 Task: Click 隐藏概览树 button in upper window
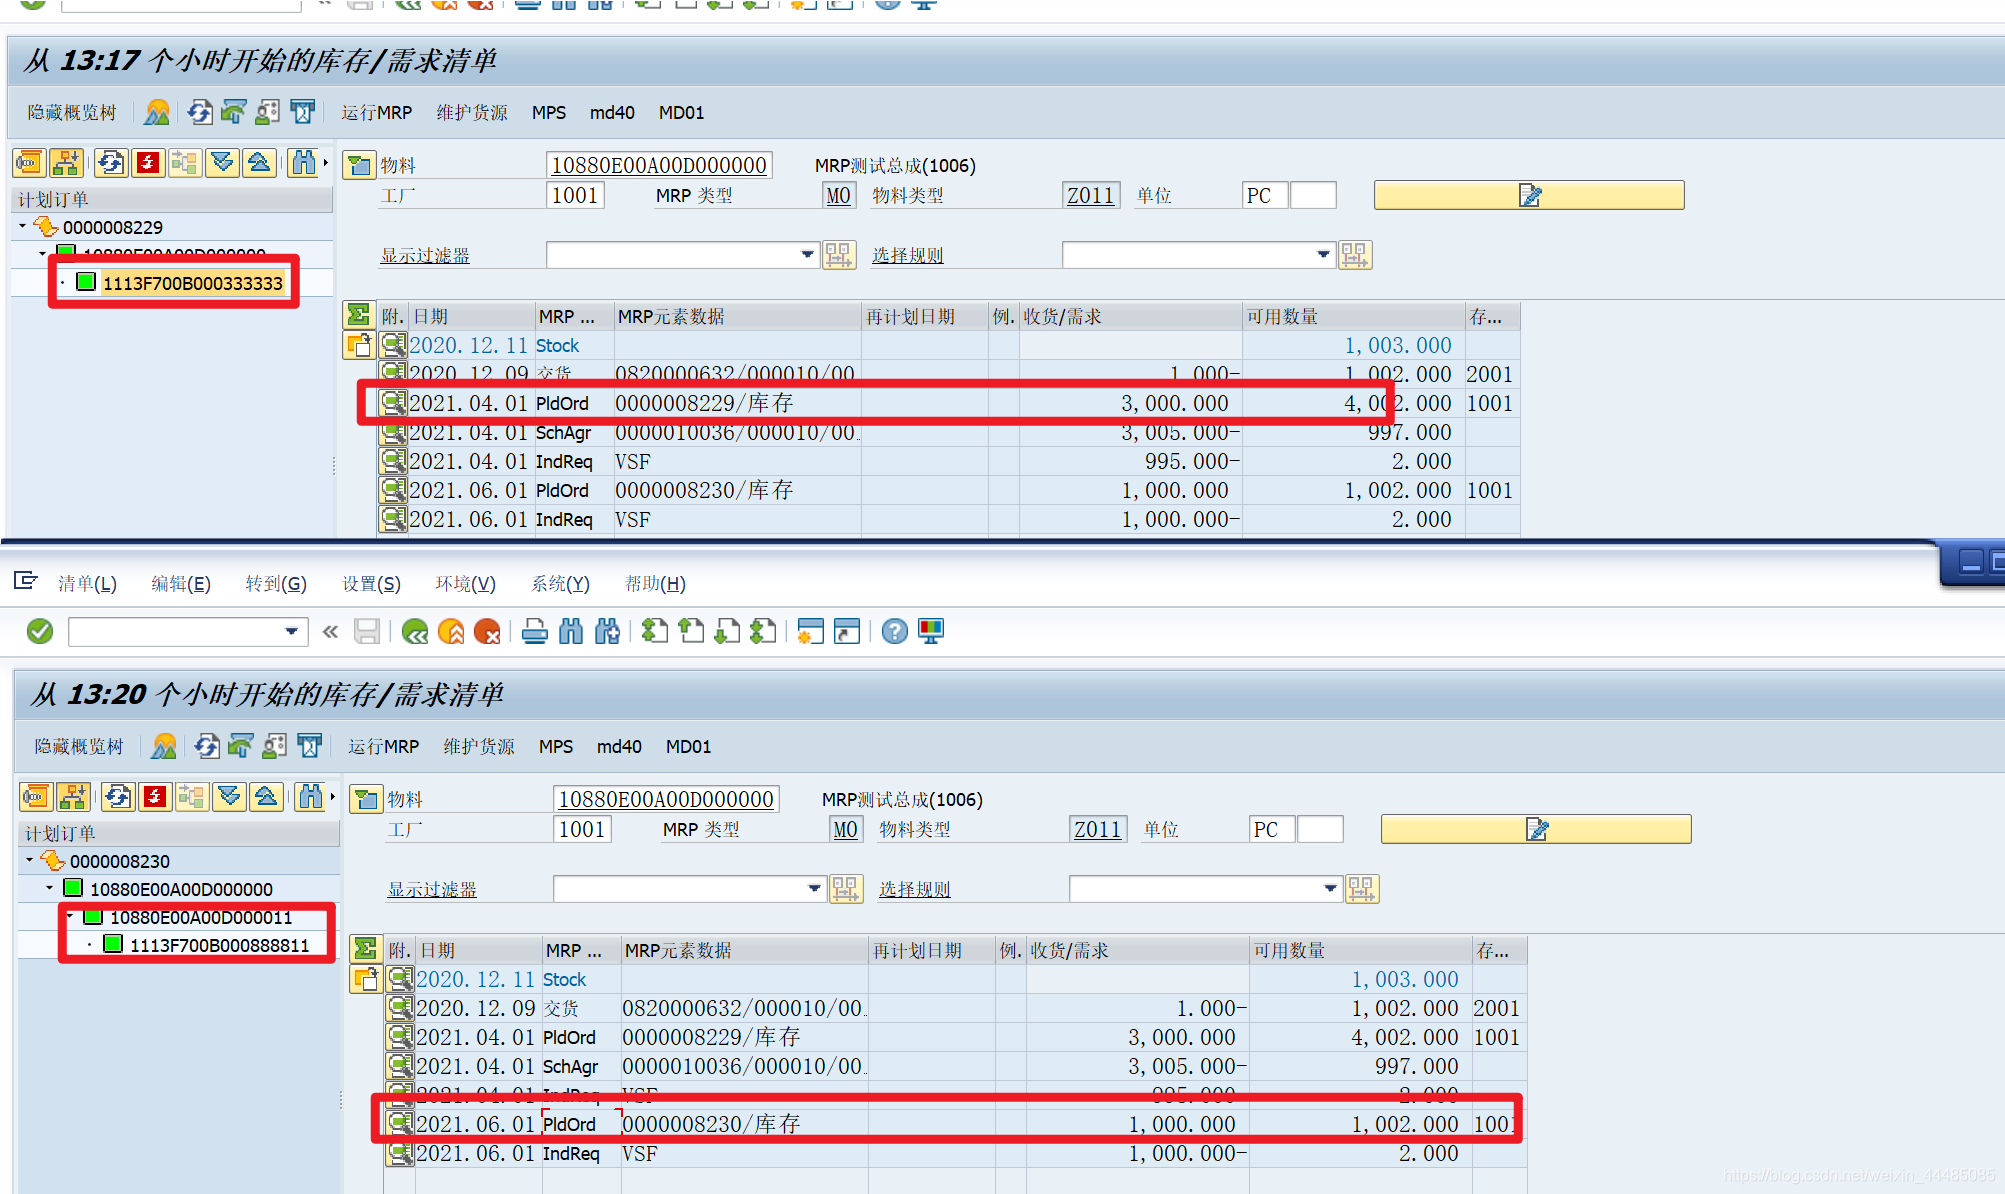point(71,112)
